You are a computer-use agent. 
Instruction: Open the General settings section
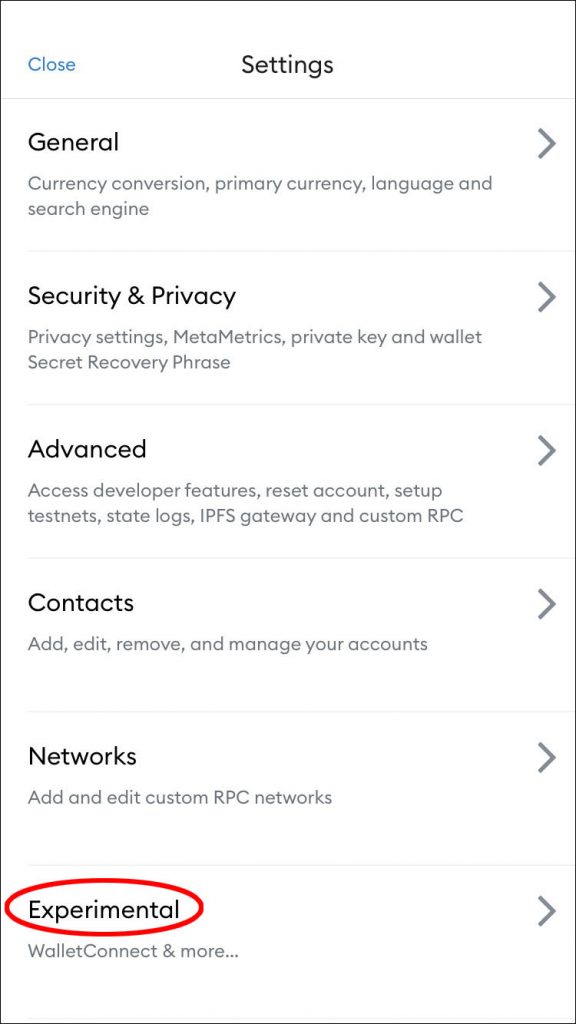point(73,142)
